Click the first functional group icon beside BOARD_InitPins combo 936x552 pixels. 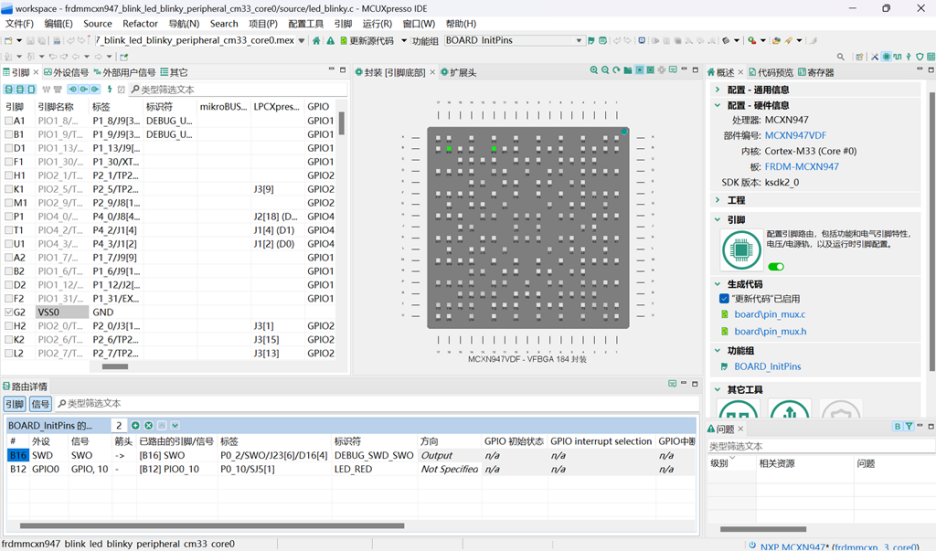point(591,41)
